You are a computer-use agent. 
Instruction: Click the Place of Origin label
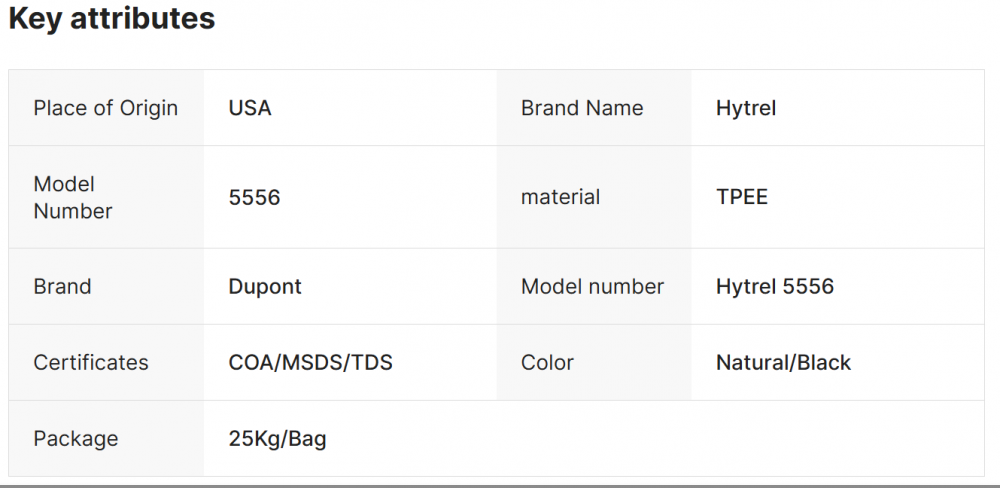(x=106, y=108)
